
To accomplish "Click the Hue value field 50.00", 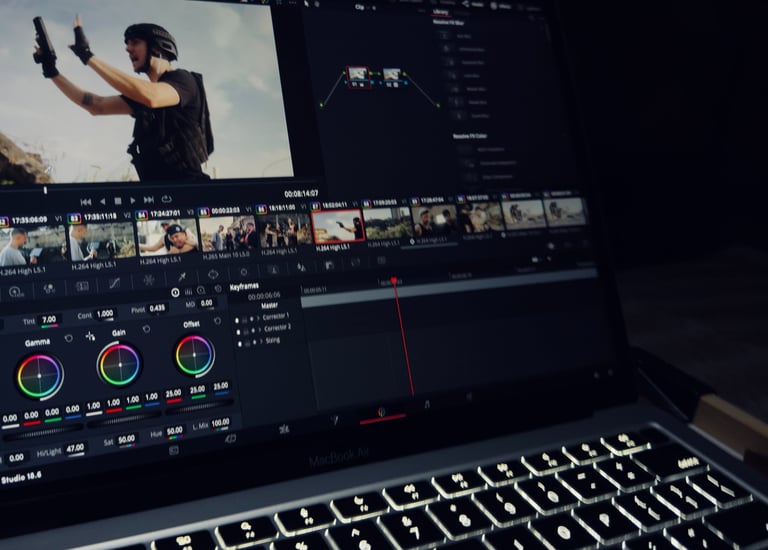I will coord(175,431).
